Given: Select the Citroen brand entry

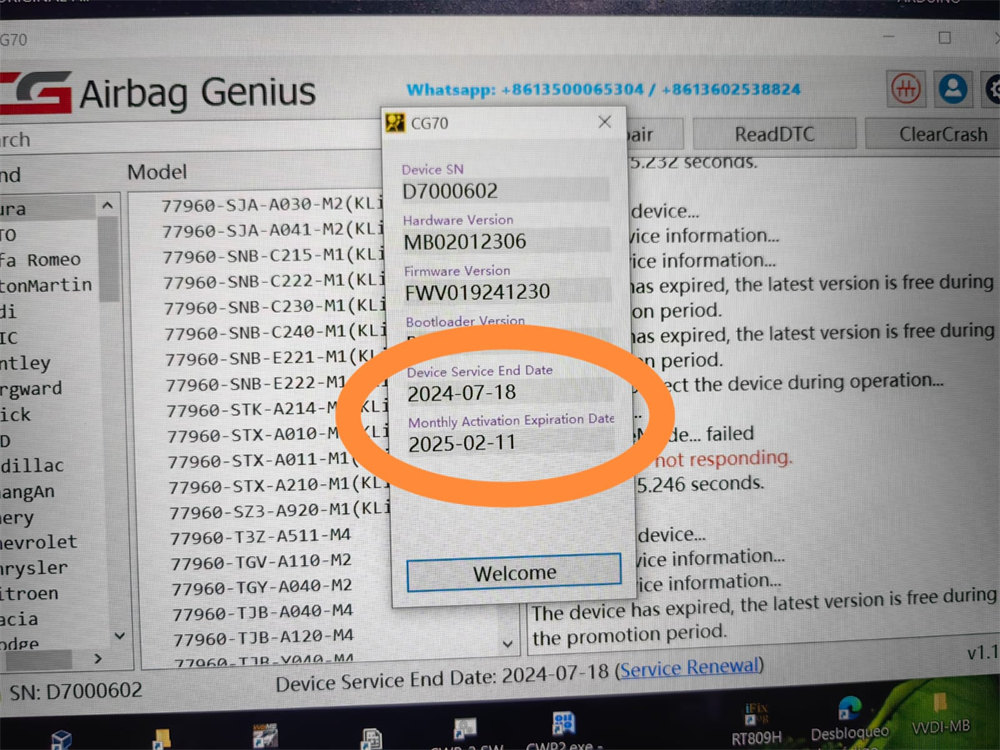Looking at the screenshot, I should pos(29,593).
